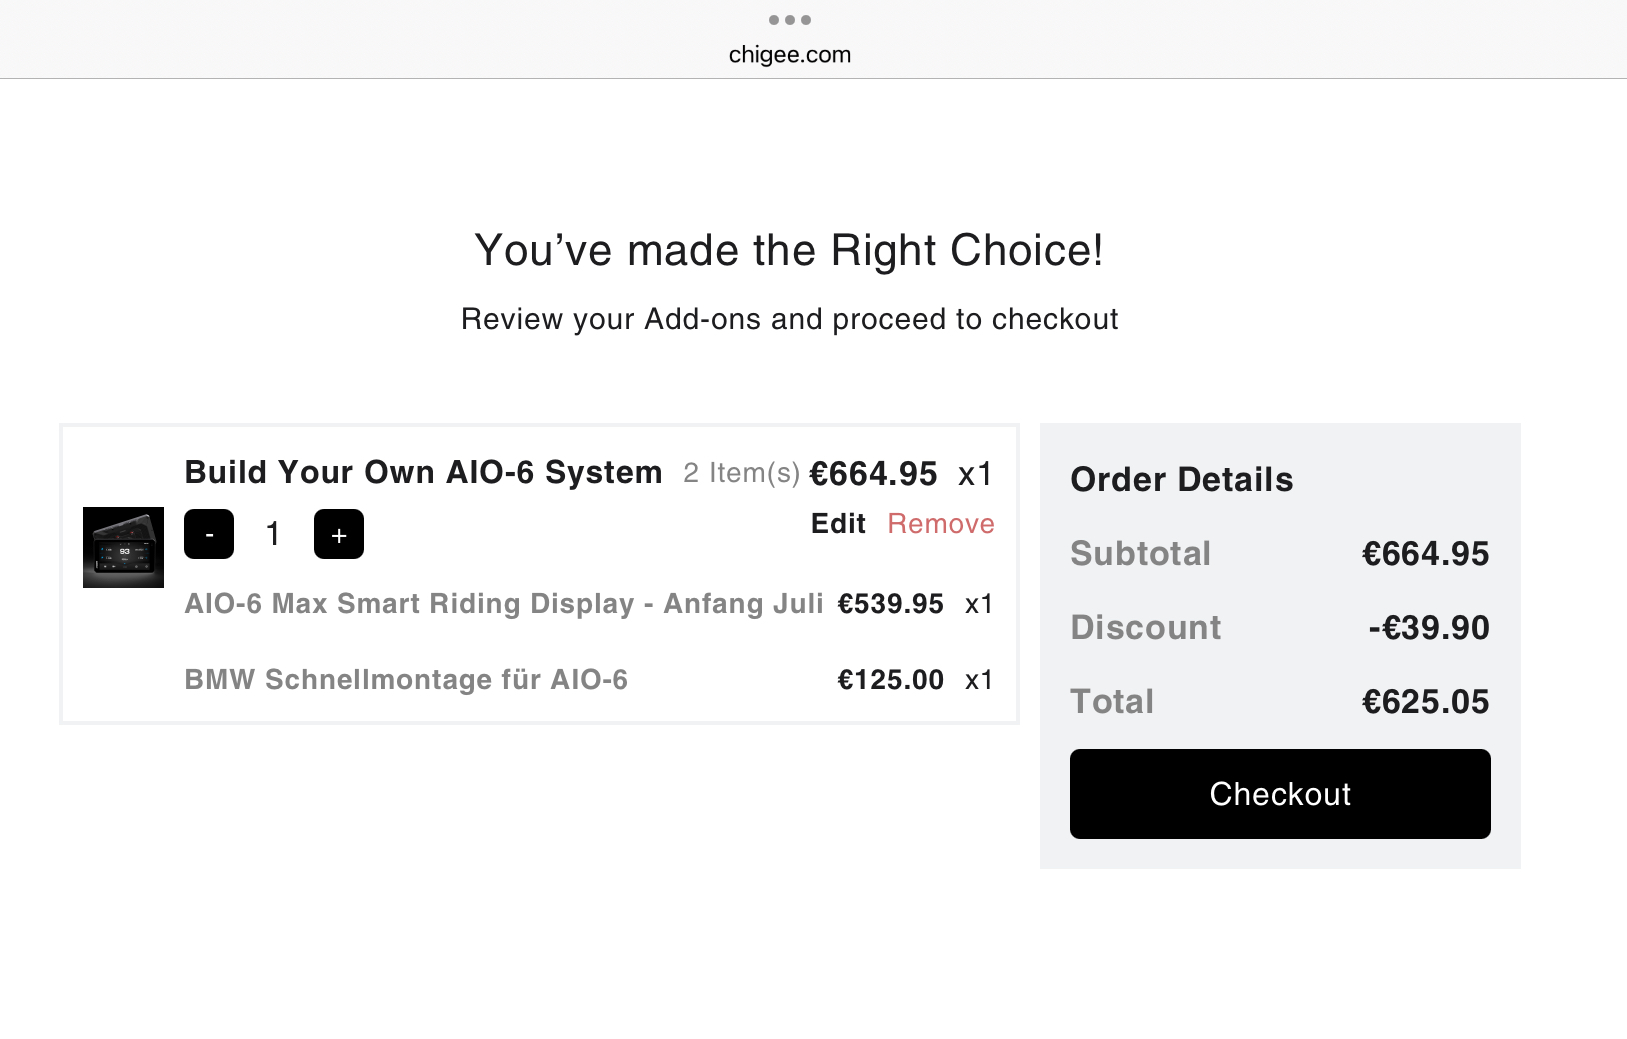Click the €125.00 item price
This screenshot has height=1039, width=1627.
pyautogui.click(x=890, y=680)
